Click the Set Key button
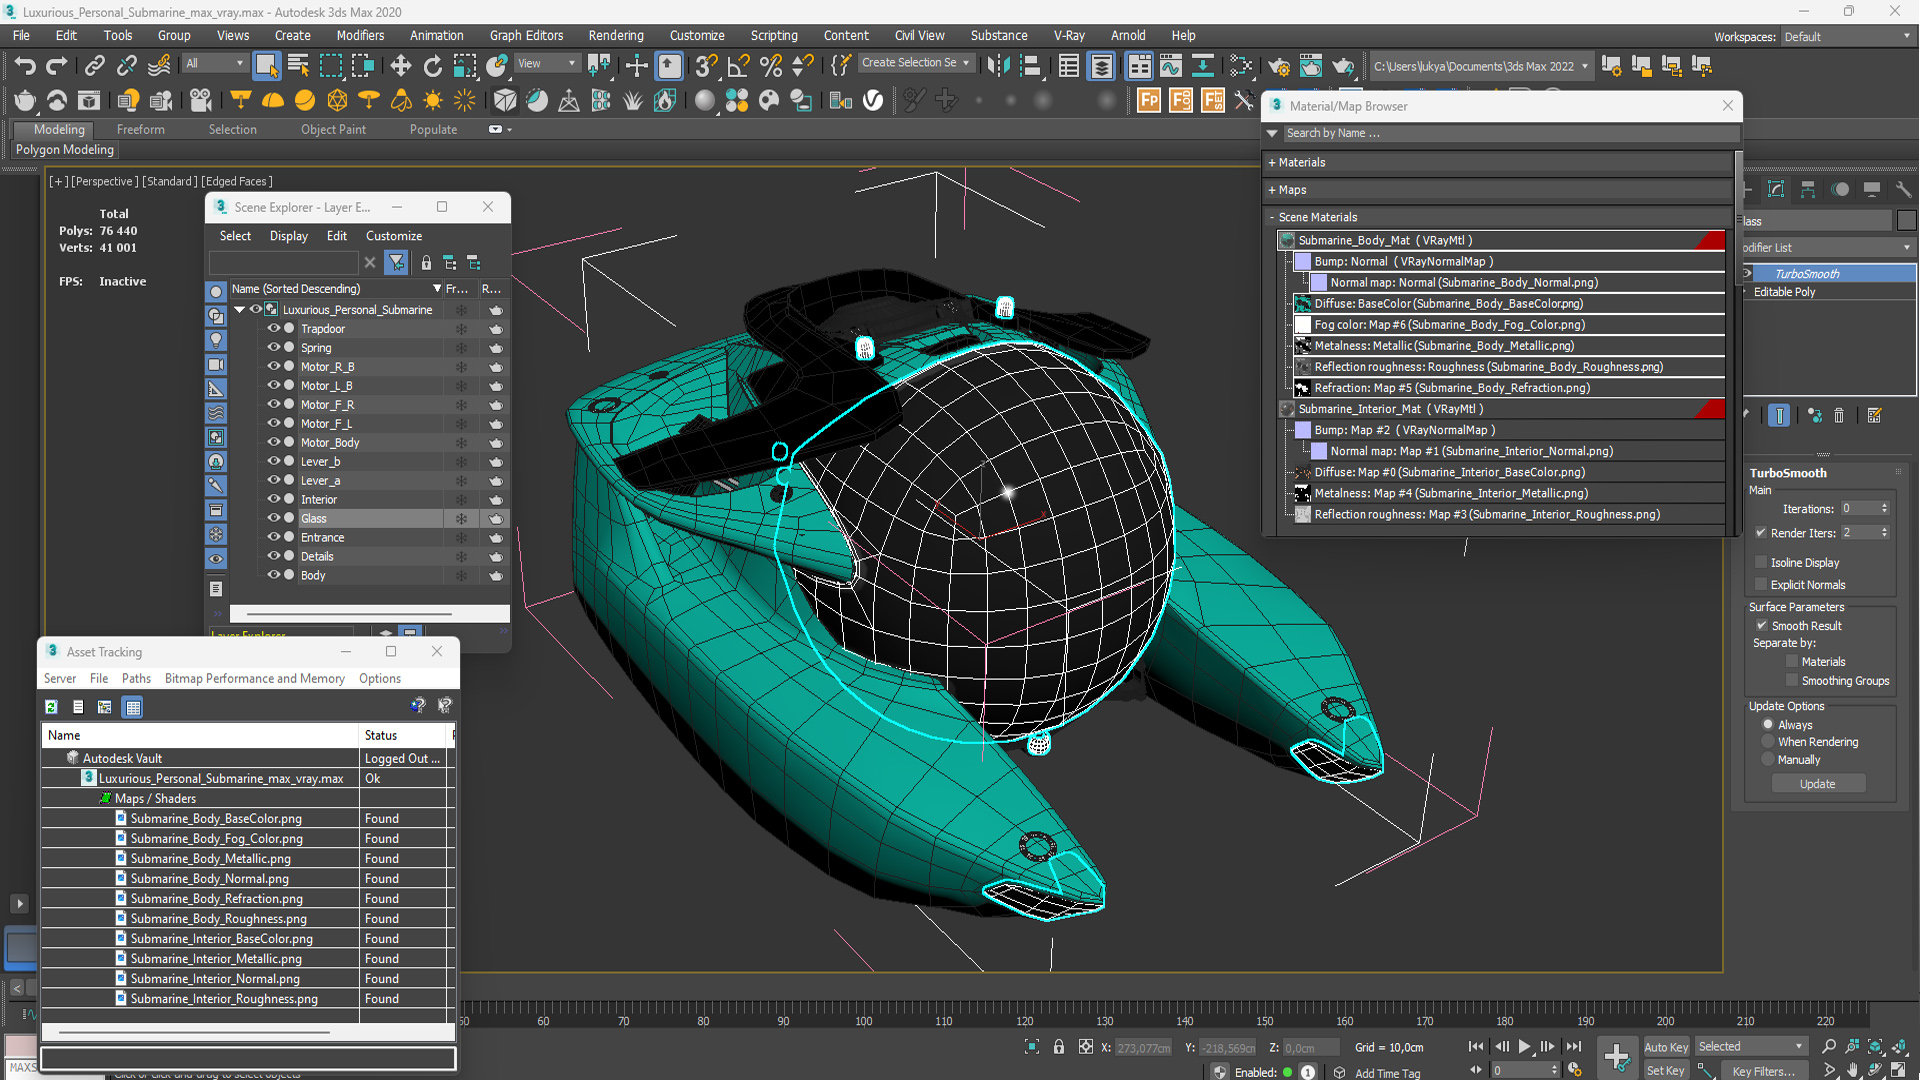The height and width of the screenshot is (1080, 1920). pos(1666,1070)
